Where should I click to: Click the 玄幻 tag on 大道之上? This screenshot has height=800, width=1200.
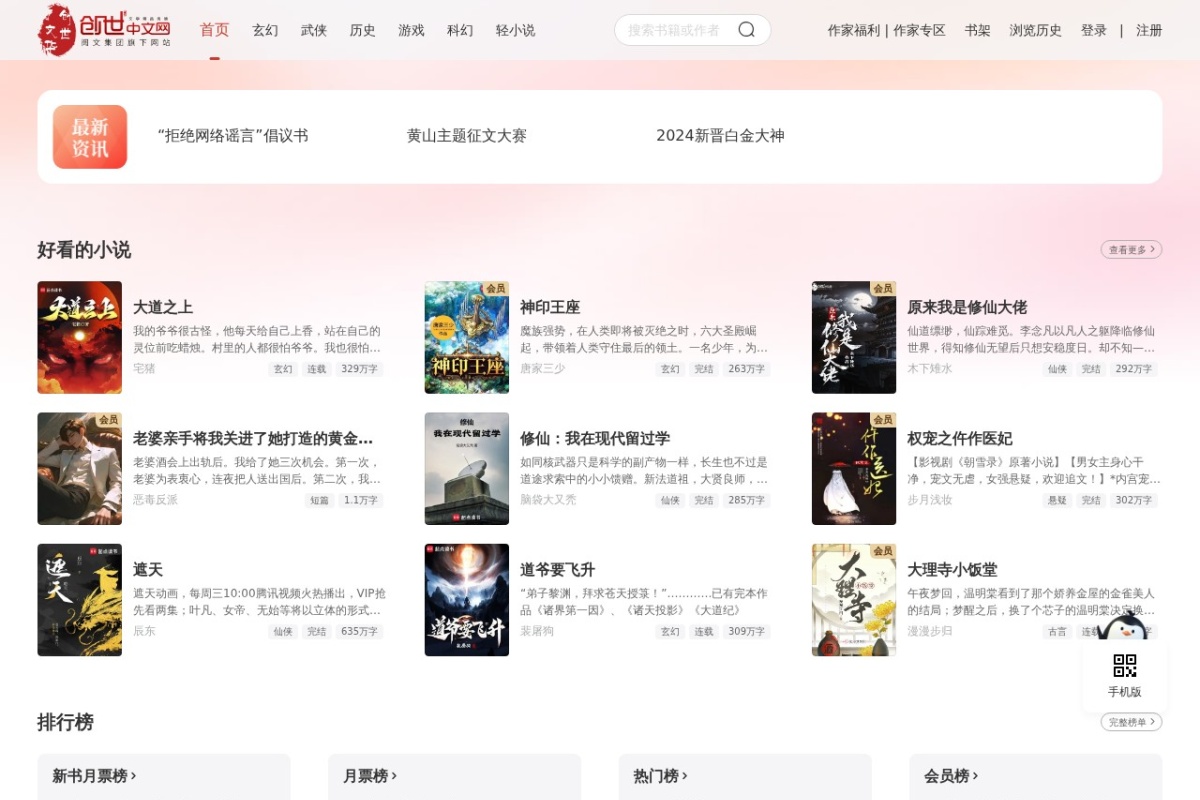coord(283,369)
